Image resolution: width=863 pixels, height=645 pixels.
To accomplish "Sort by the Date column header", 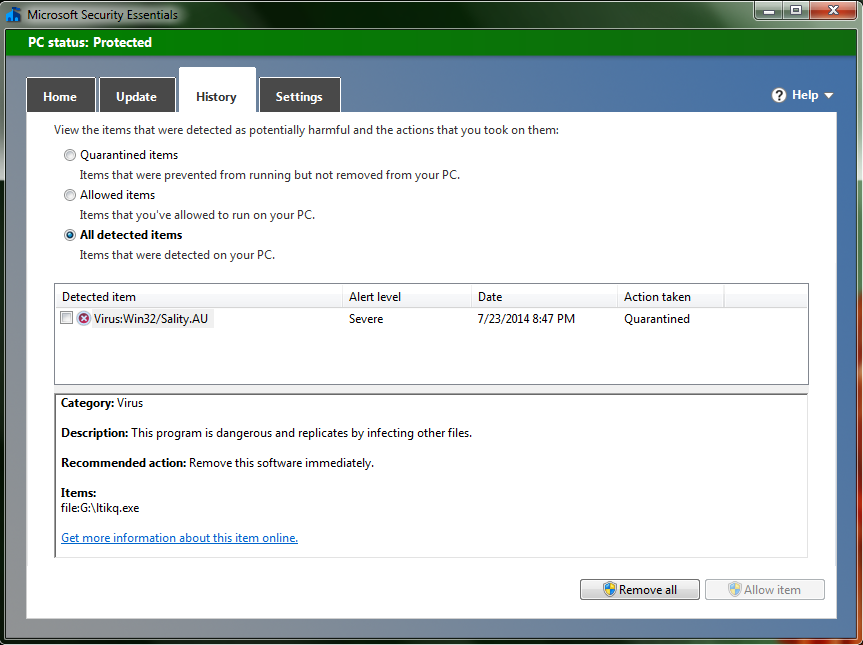I will (544, 297).
